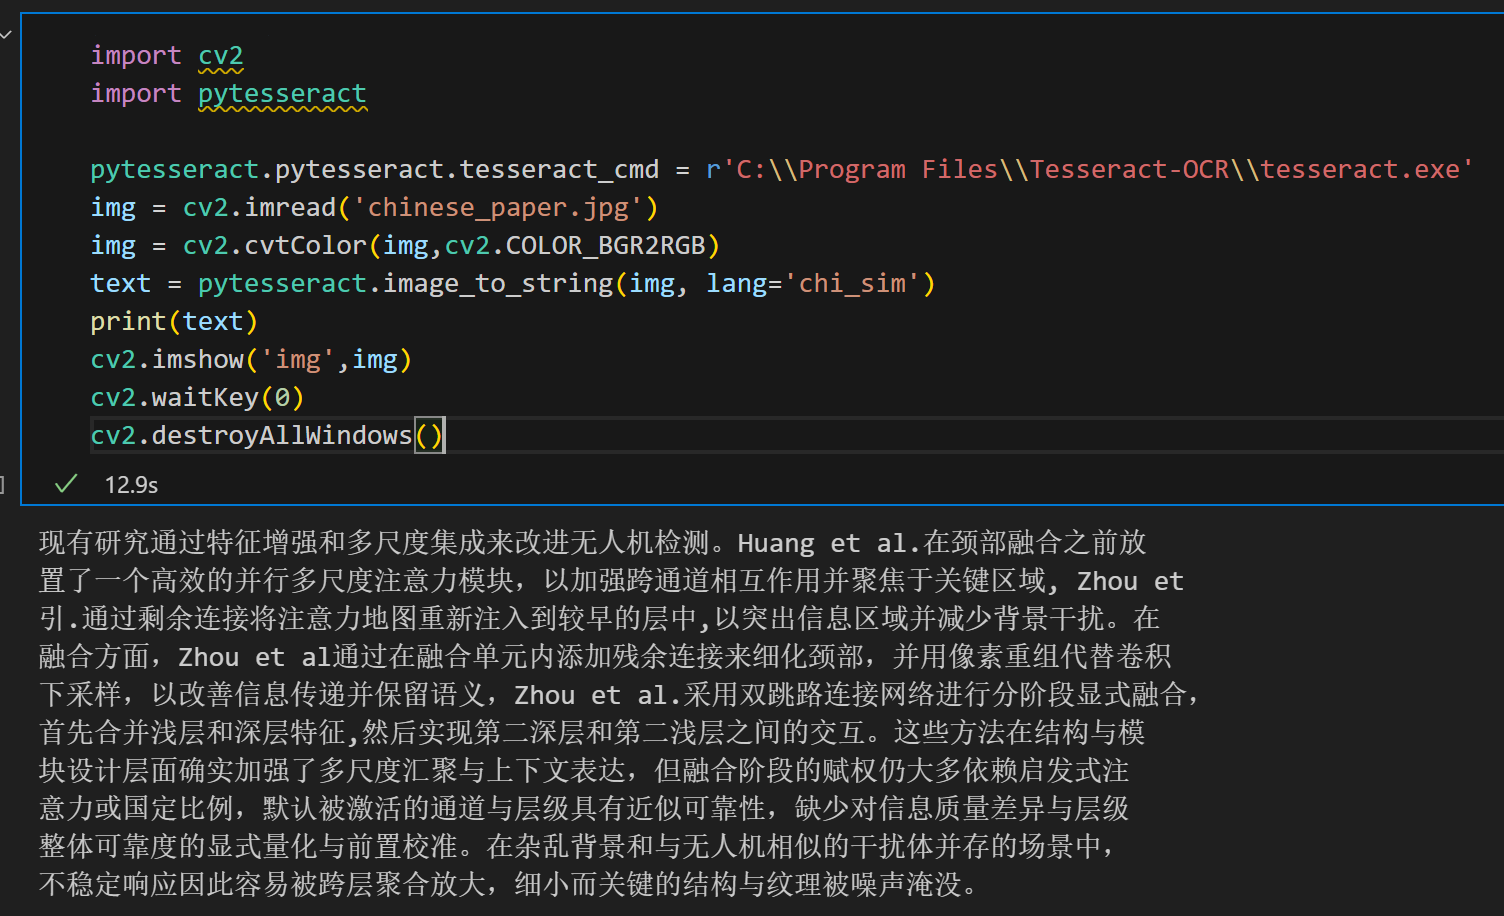1504x916 pixels.
Task: Click output line starting '下采样'
Action: pyautogui.click(x=618, y=695)
